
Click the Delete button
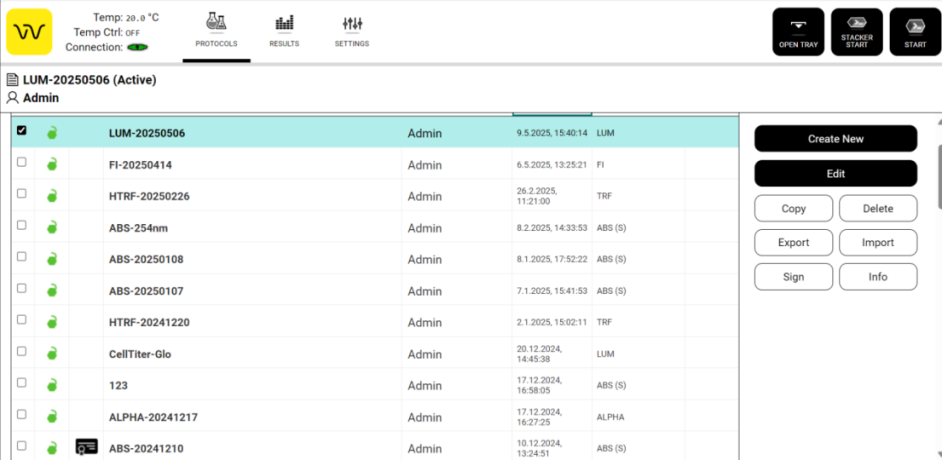click(x=878, y=208)
